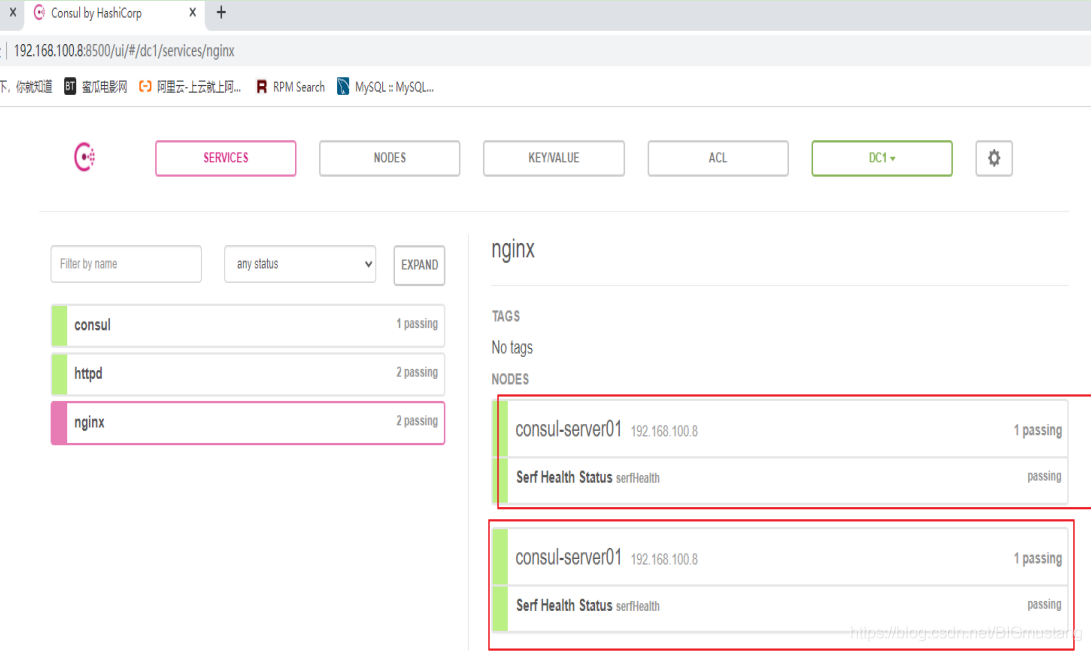The height and width of the screenshot is (651, 1091).
Task: Click 1 passing count on consul row
Action: [417, 323]
